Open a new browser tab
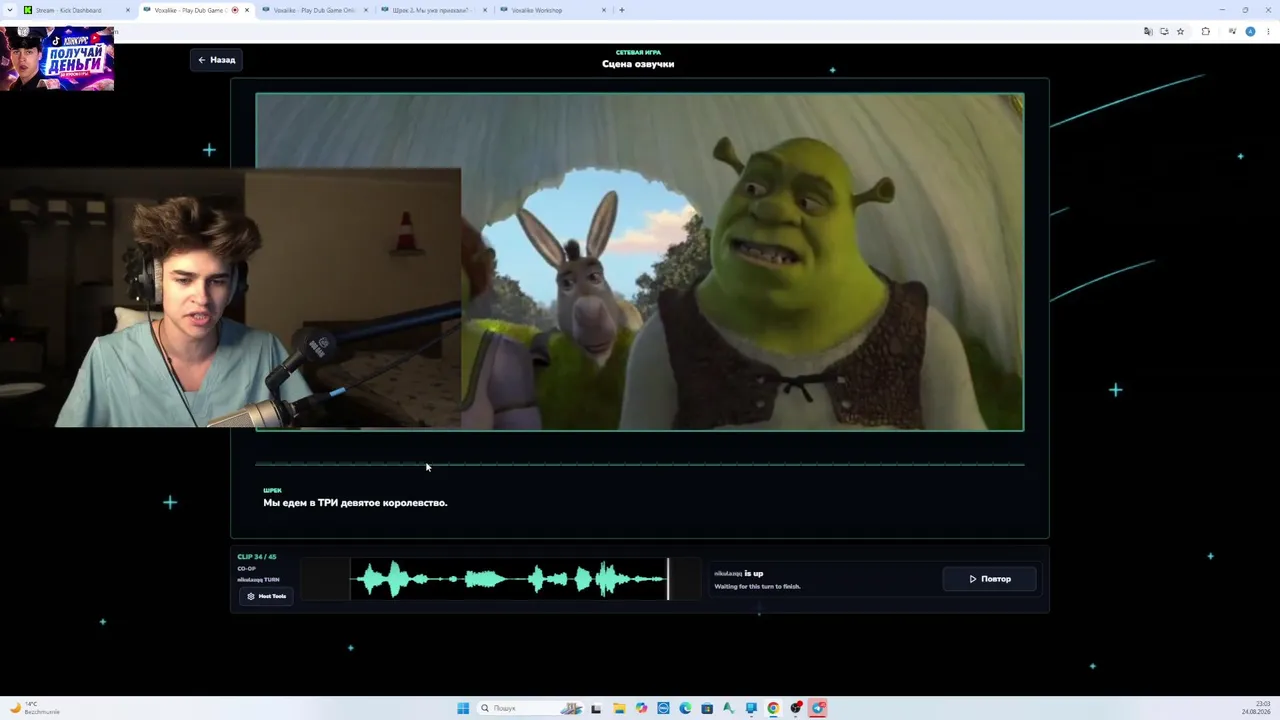Viewport: 1280px width, 720px height. click(x=622, y=10)
